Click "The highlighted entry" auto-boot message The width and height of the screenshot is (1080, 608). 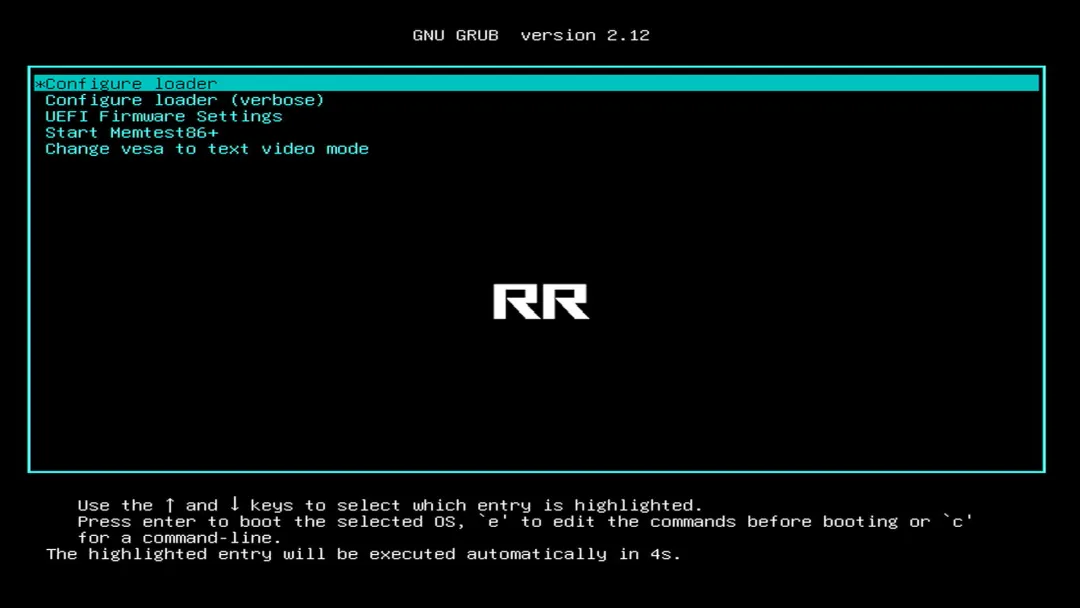[x=160, y=554]
